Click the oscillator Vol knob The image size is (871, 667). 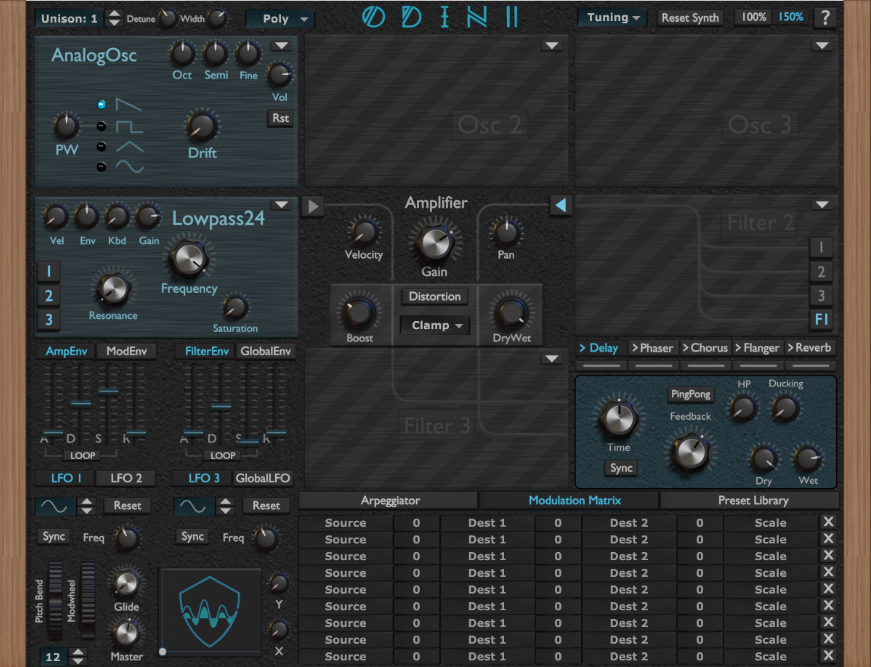(279, 74)
